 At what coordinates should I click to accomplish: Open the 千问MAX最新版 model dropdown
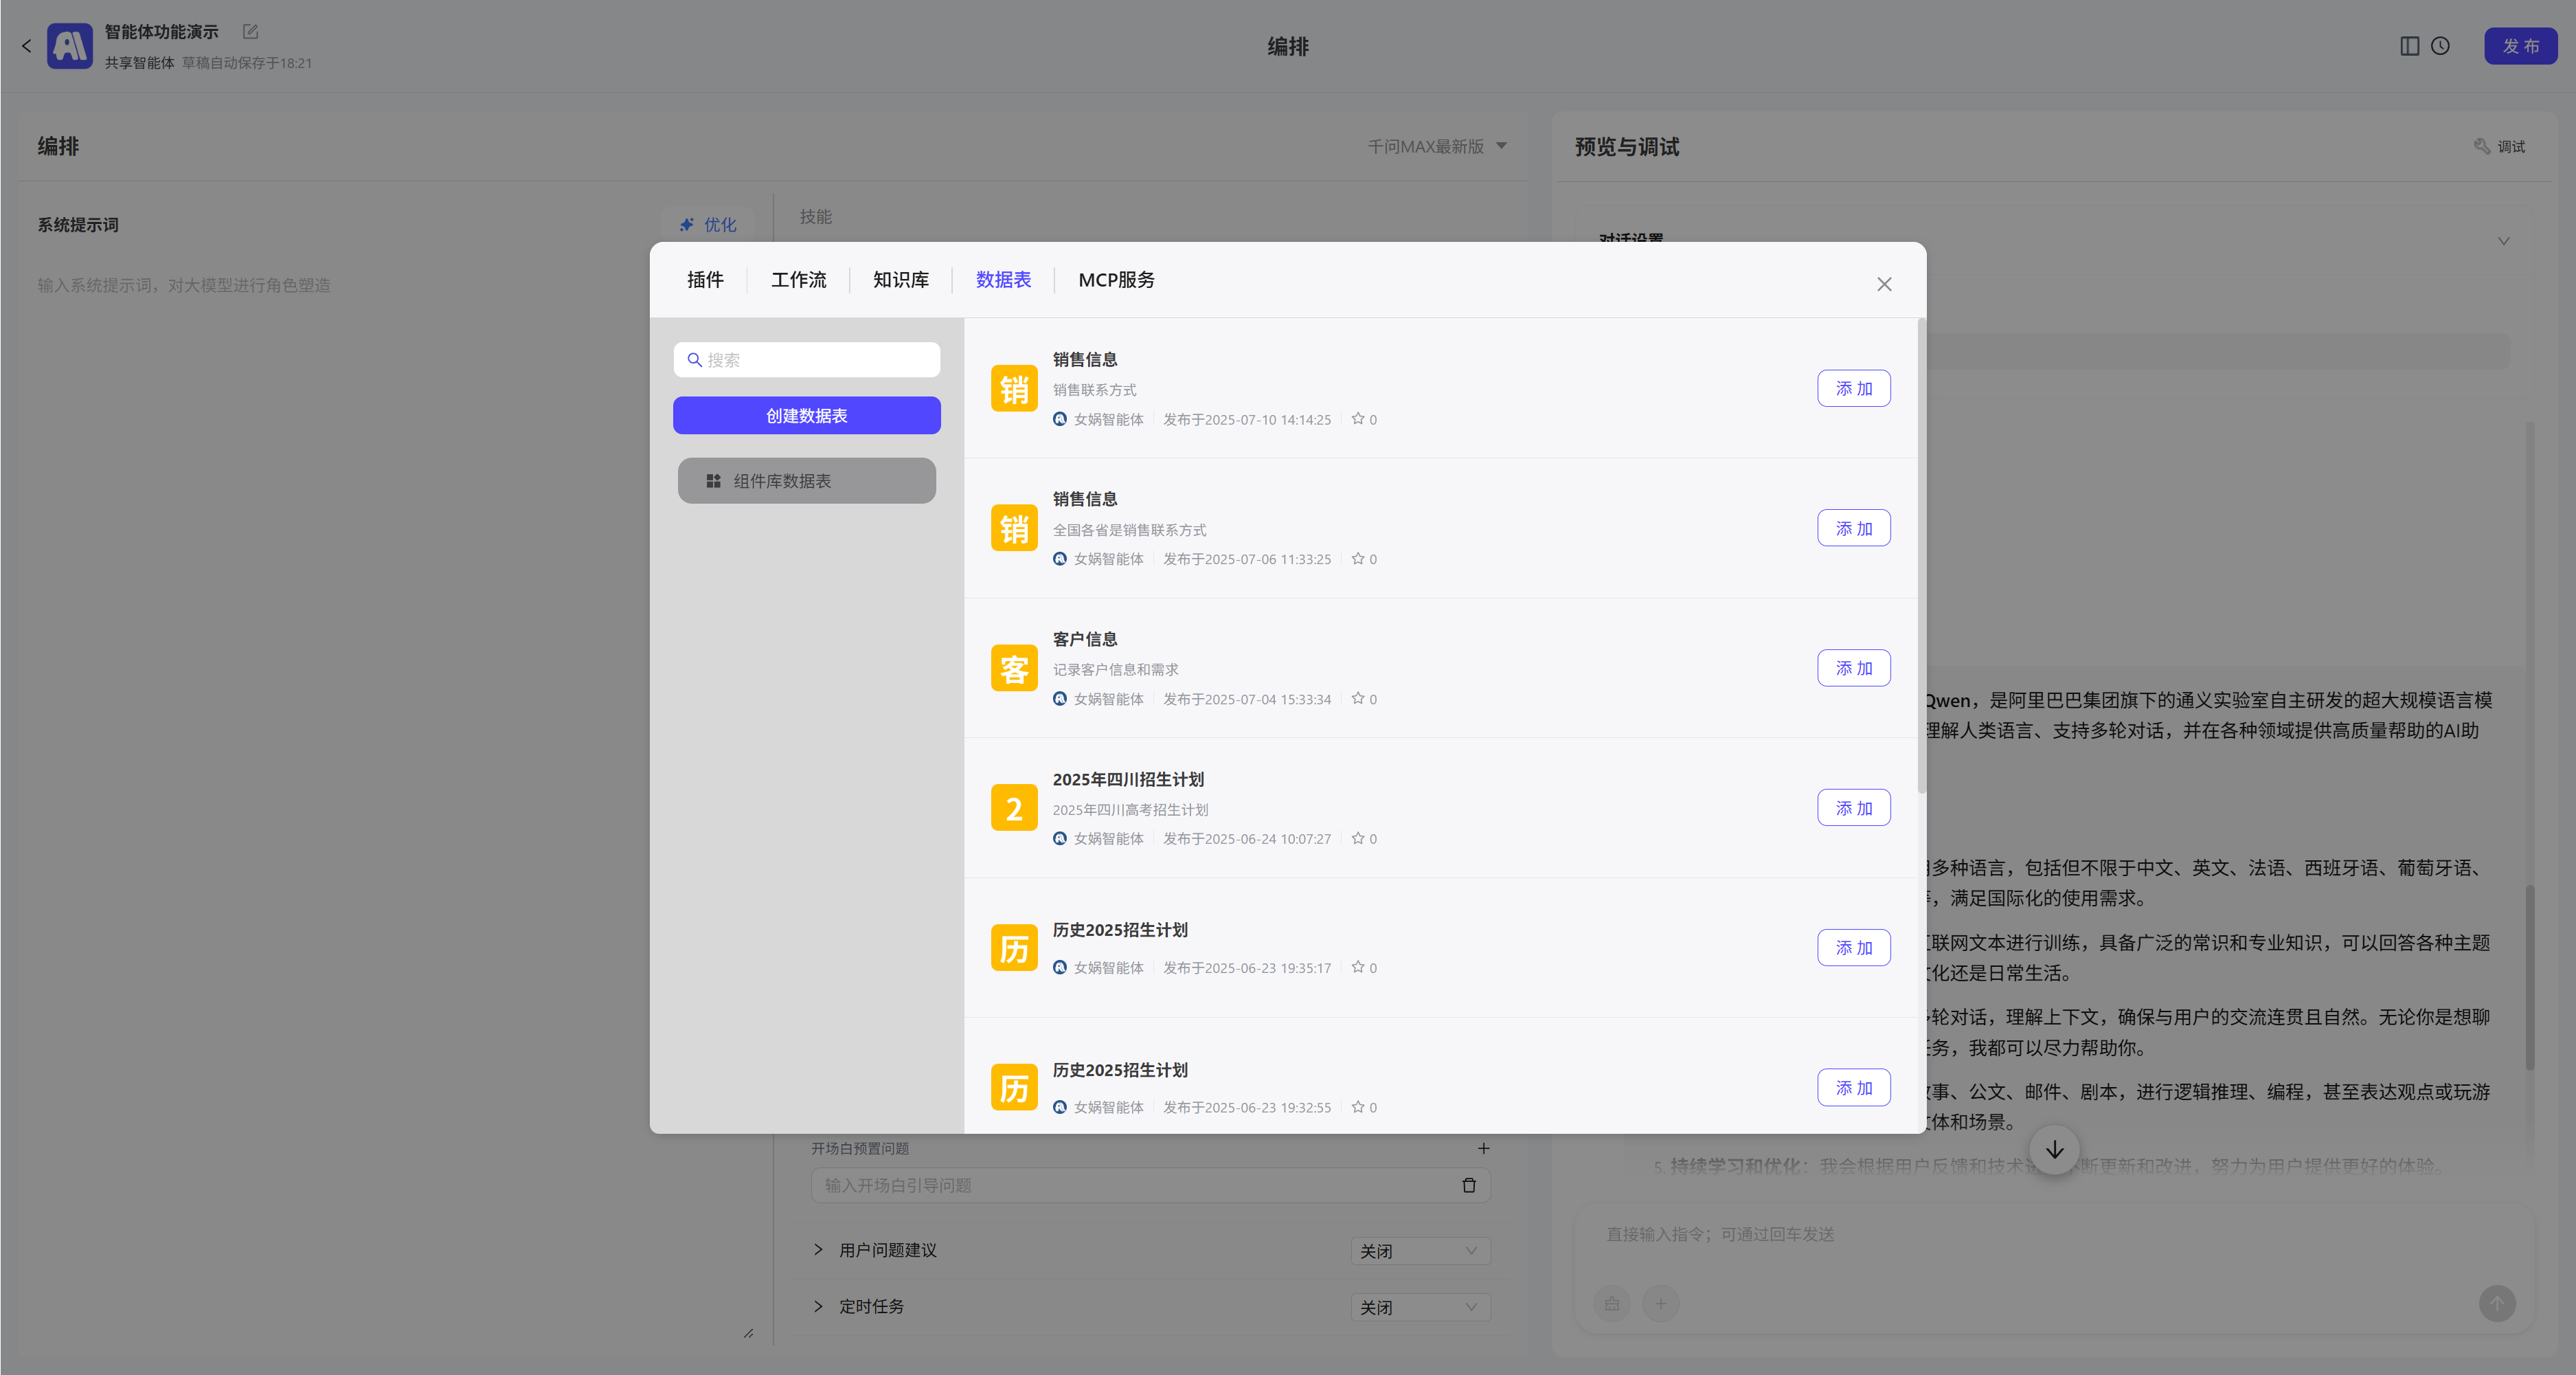1437,146
